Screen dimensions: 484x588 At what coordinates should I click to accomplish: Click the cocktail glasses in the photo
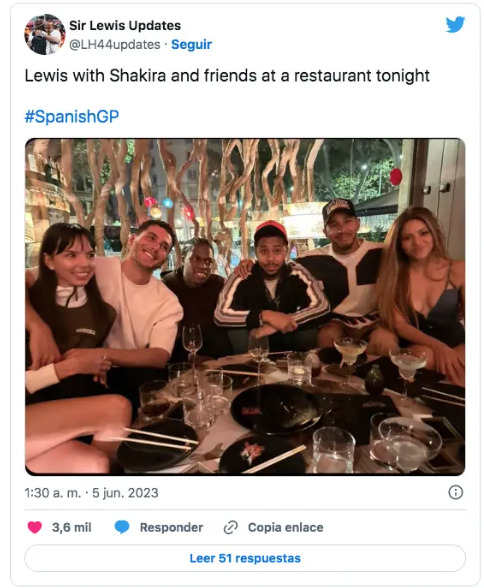[x=379, y=360]
